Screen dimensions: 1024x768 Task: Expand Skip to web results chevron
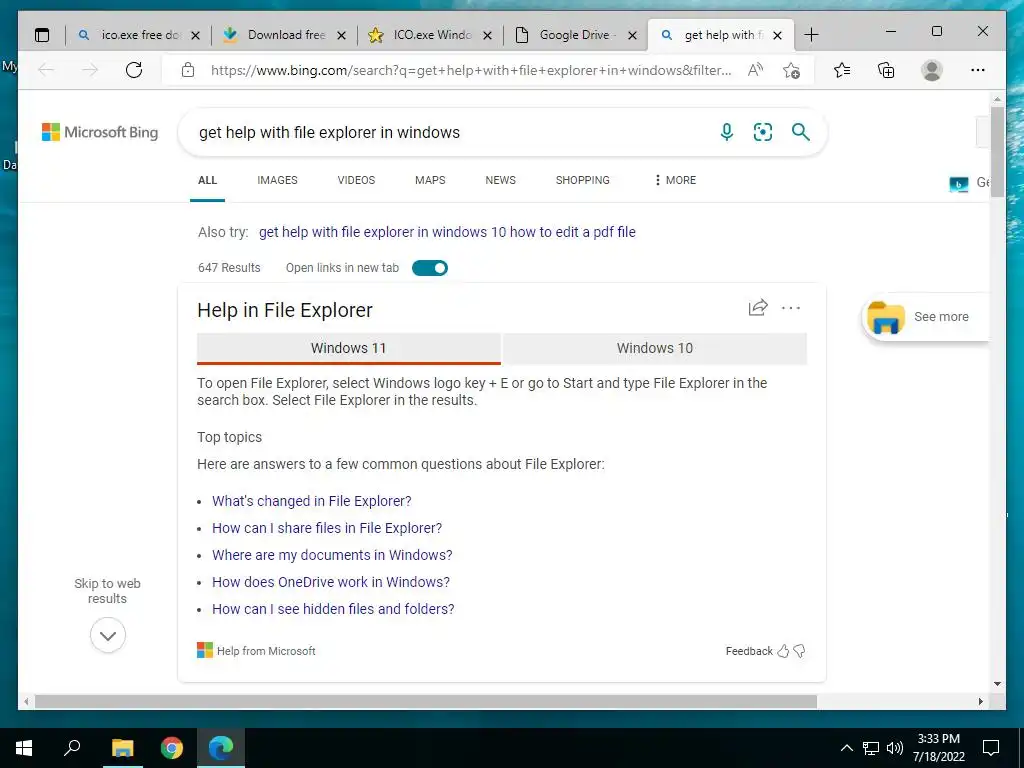[x=108, y=635]
